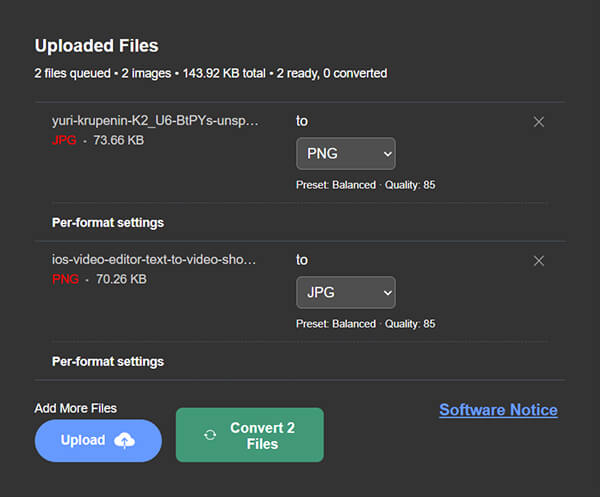Click the Upload button
This screenshot has height=497, width=600.
point(98,440)
